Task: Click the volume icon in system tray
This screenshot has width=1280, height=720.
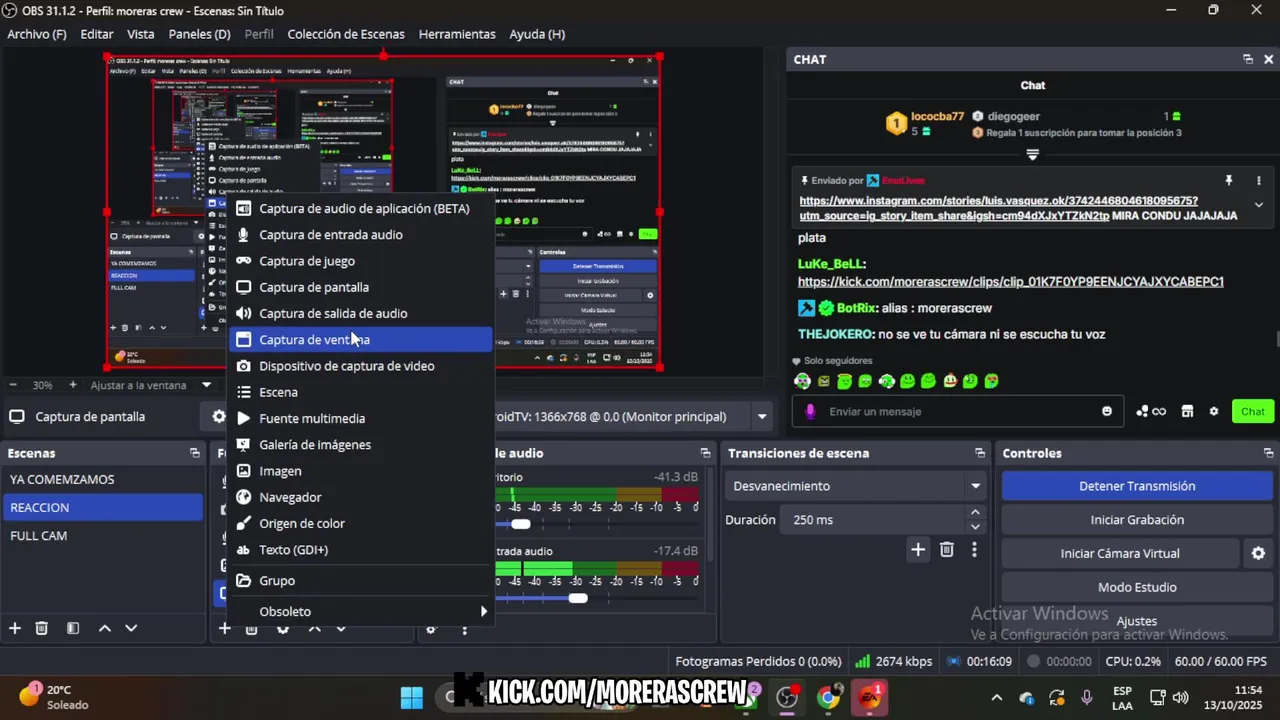Action: pos(1181,697)
